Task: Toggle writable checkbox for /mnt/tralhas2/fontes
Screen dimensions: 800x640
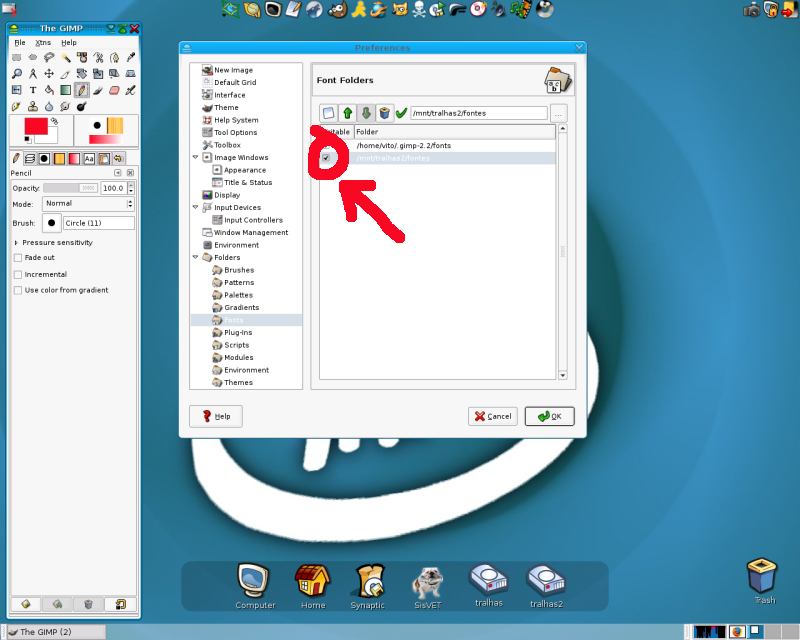Action: [x=326, y=158]
